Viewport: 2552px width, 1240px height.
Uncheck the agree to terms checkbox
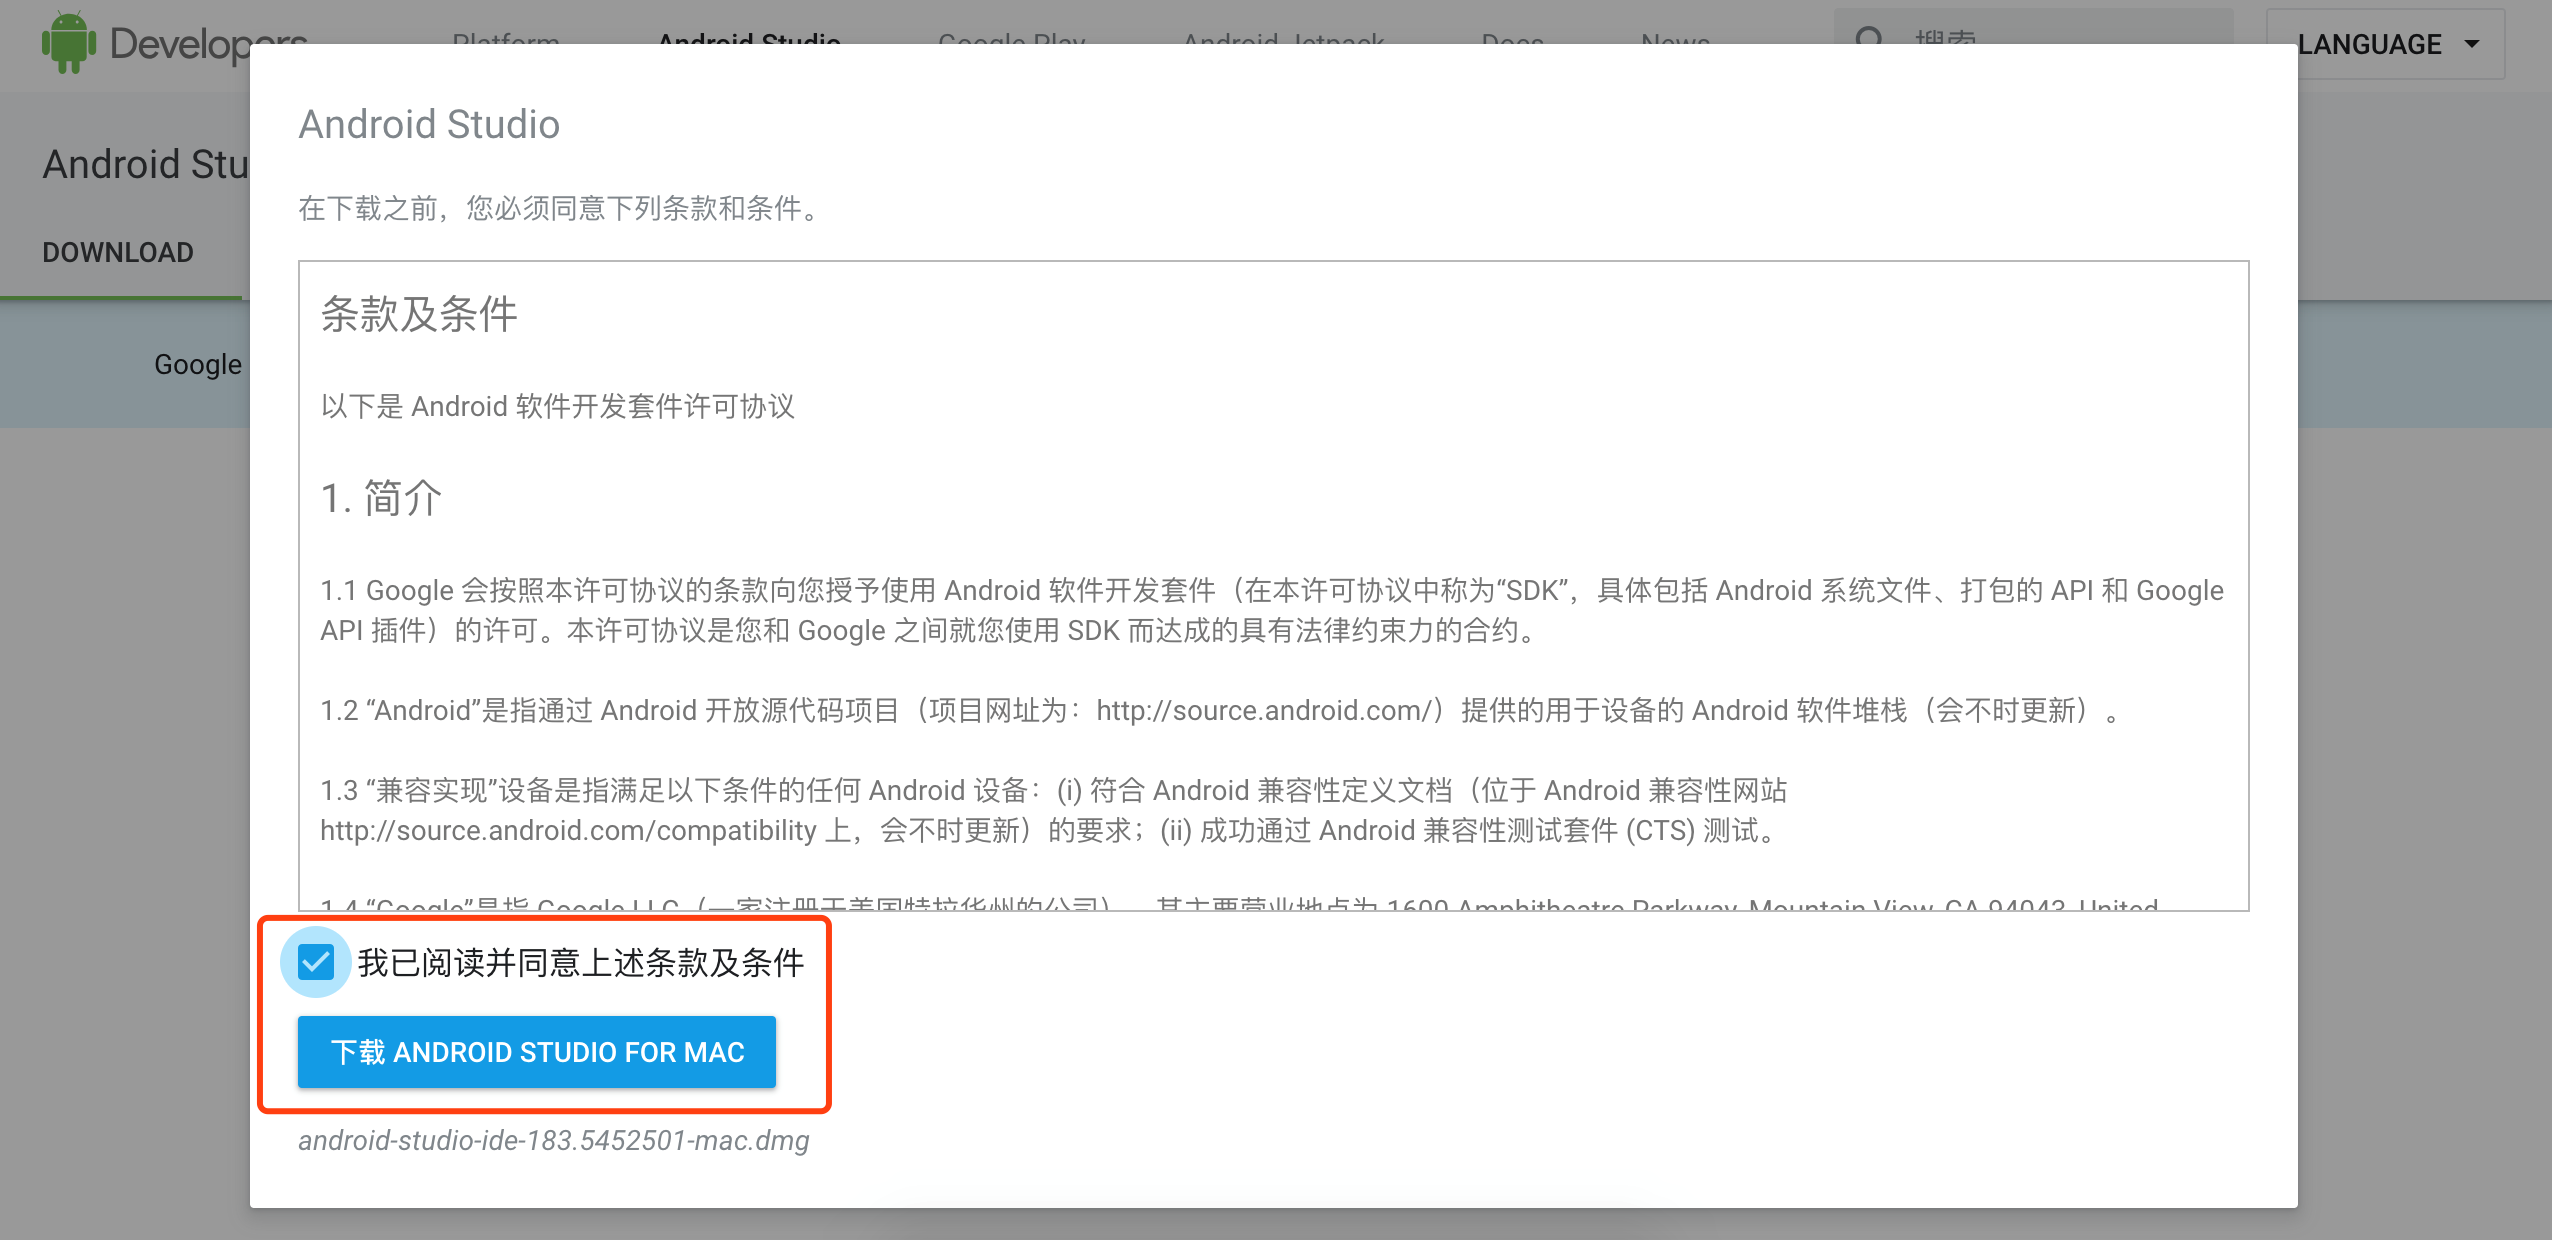316,962
